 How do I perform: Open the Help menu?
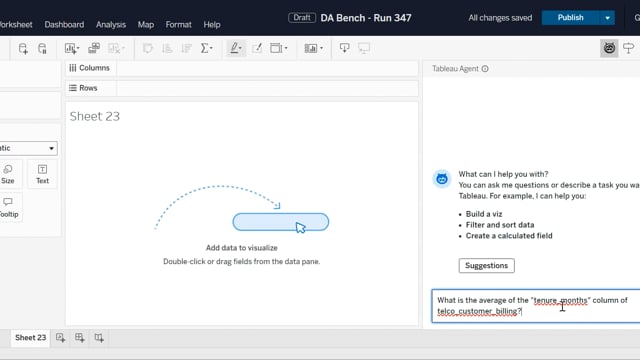(212, 24)
